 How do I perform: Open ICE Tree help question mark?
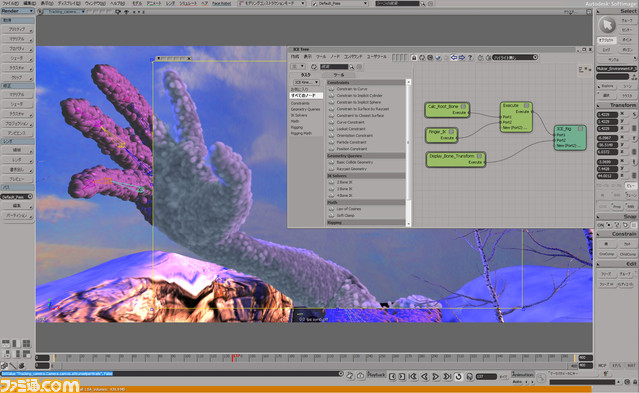click(470, 58)
